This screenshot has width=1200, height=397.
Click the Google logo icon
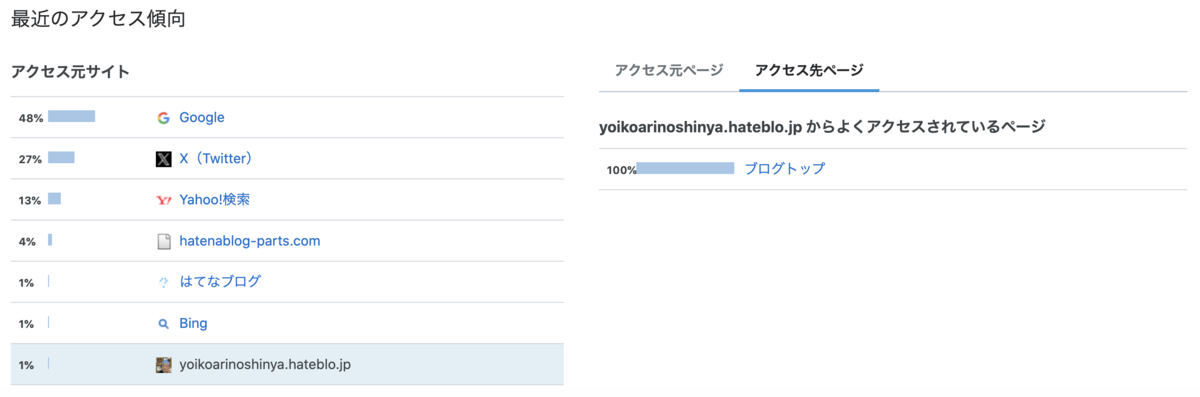163,118
